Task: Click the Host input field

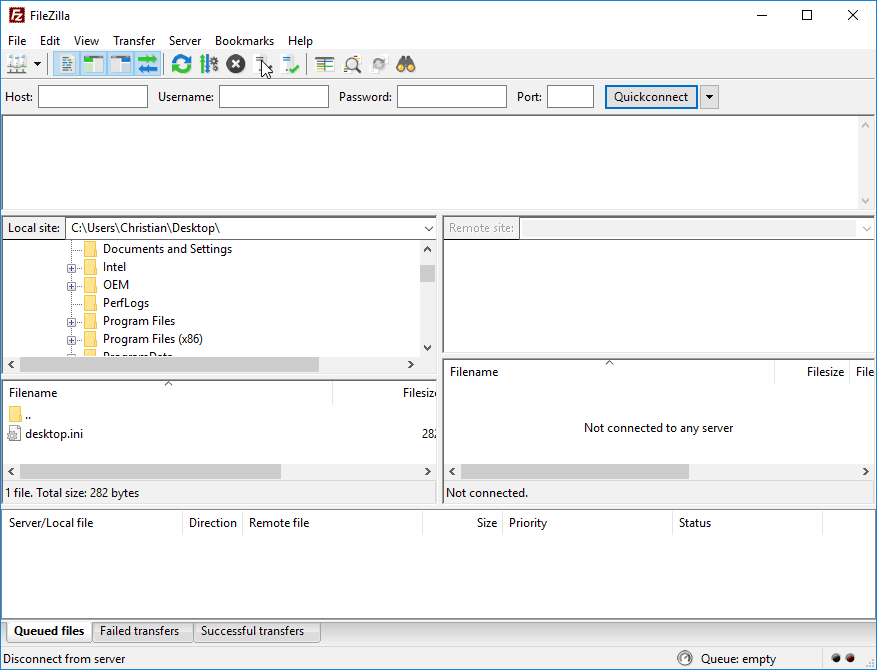Action: coord(93,97)
